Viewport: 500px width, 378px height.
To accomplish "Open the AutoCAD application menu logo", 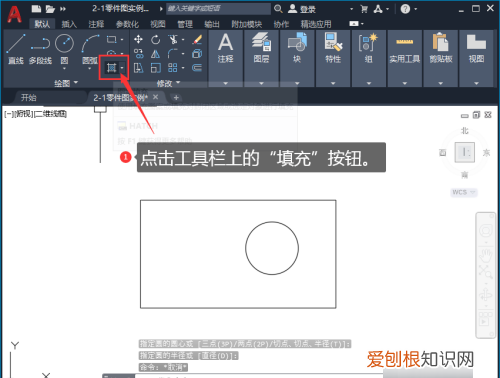I will click(14, 15).
